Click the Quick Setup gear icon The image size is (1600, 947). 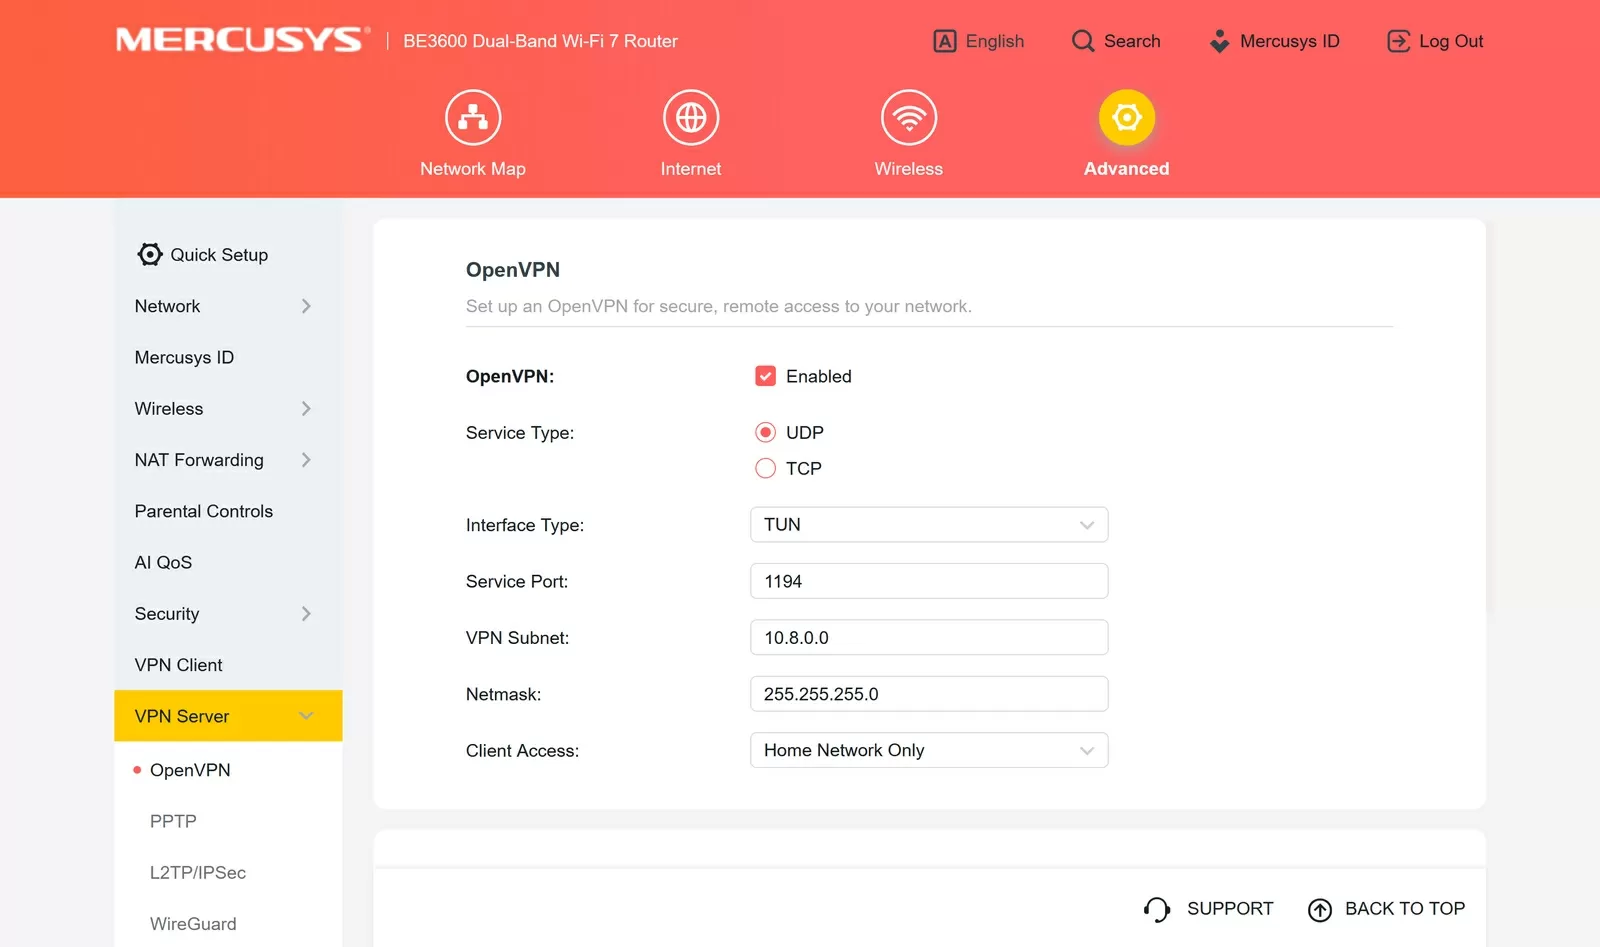[150, 255]
